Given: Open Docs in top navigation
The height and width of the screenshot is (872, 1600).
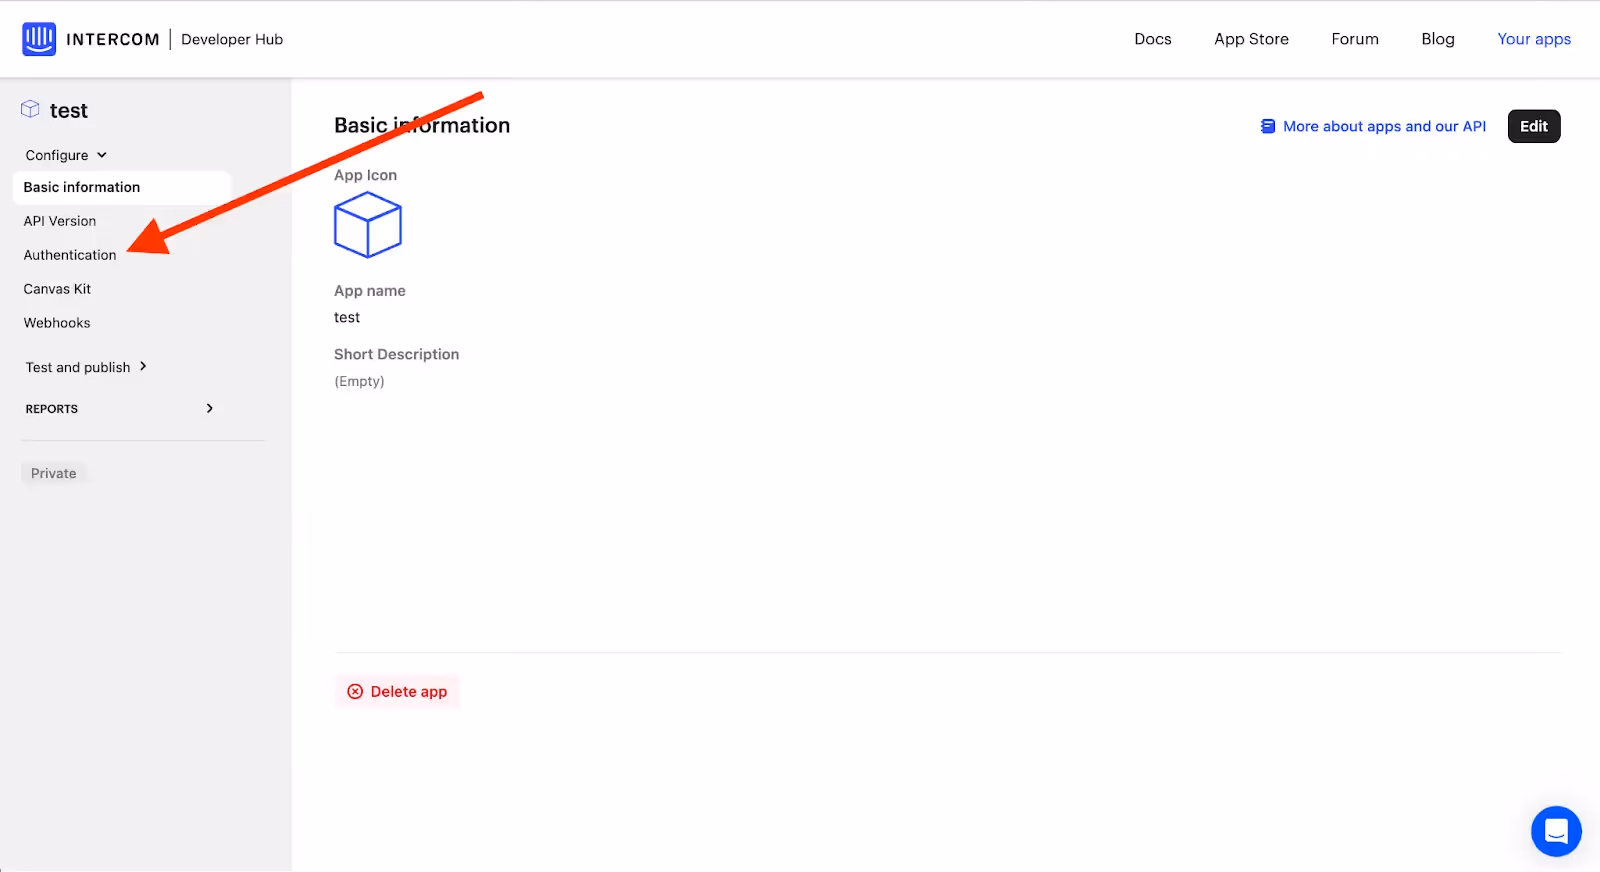Looking at the screenshot, I should (x=1153, y=39).
